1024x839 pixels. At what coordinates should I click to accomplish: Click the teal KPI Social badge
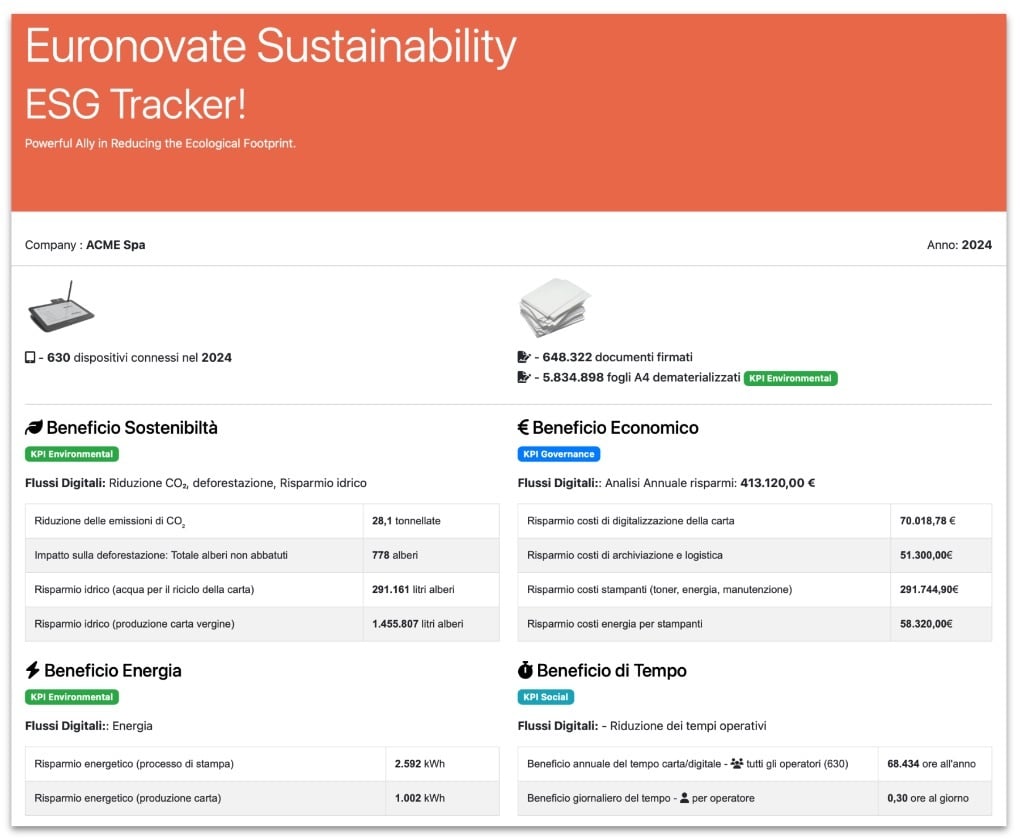tap(546, 697)
